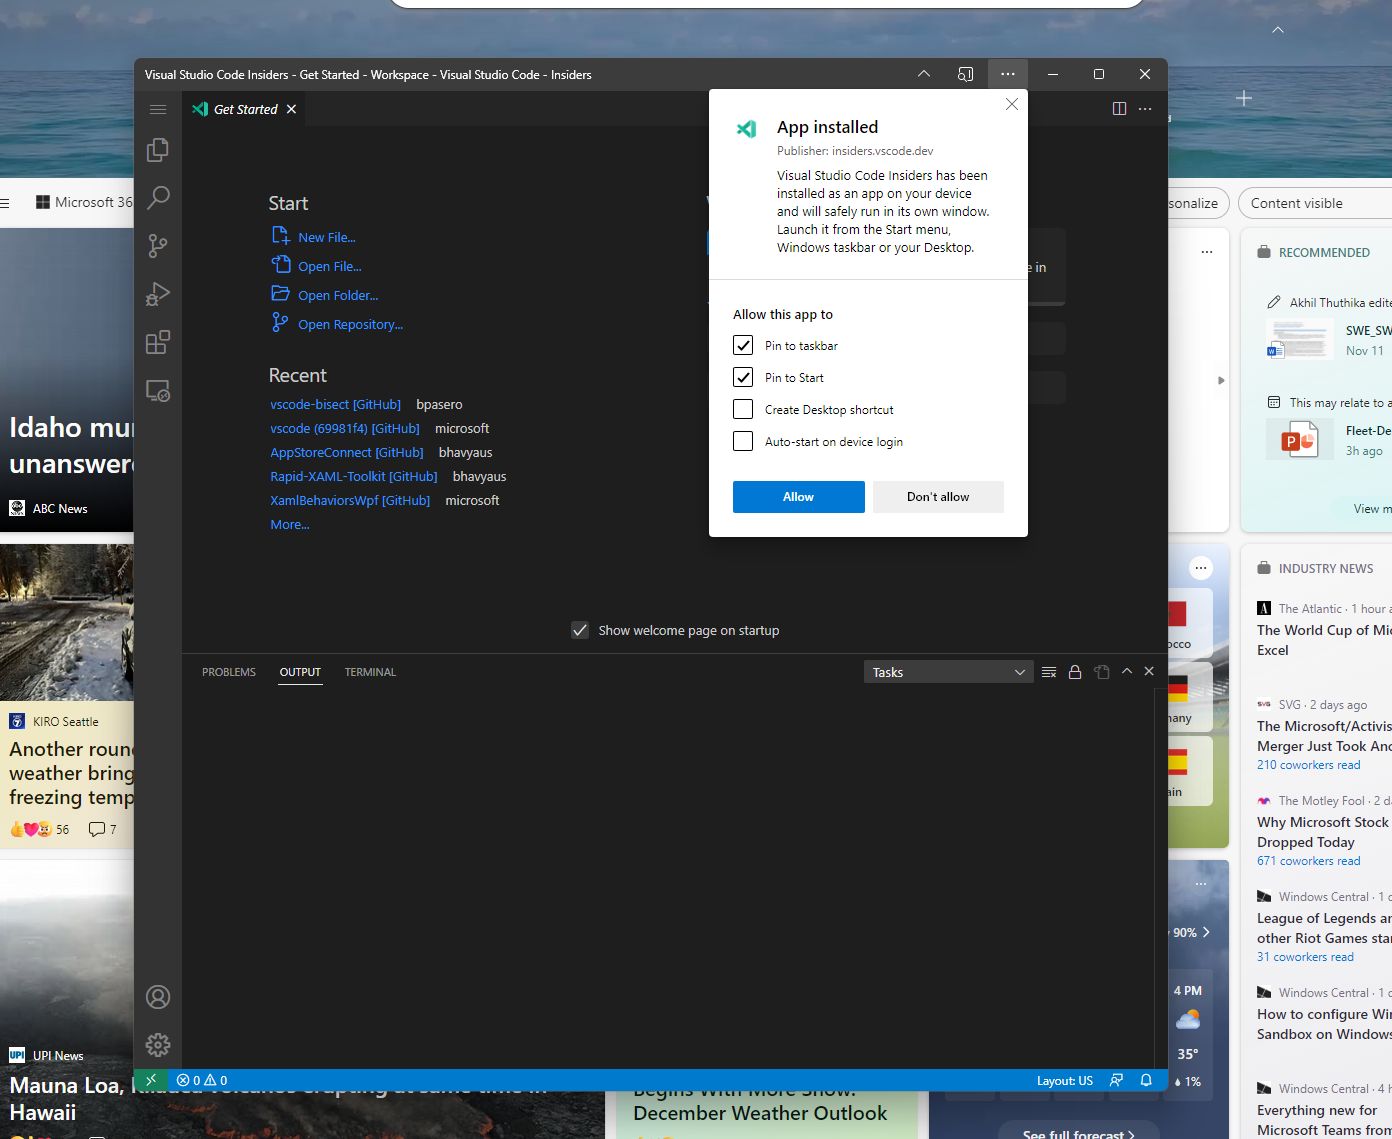The height and width of the screenshot is (1139, 1392).
Task: Open the Search view
Action: click(x=158, y=198)
